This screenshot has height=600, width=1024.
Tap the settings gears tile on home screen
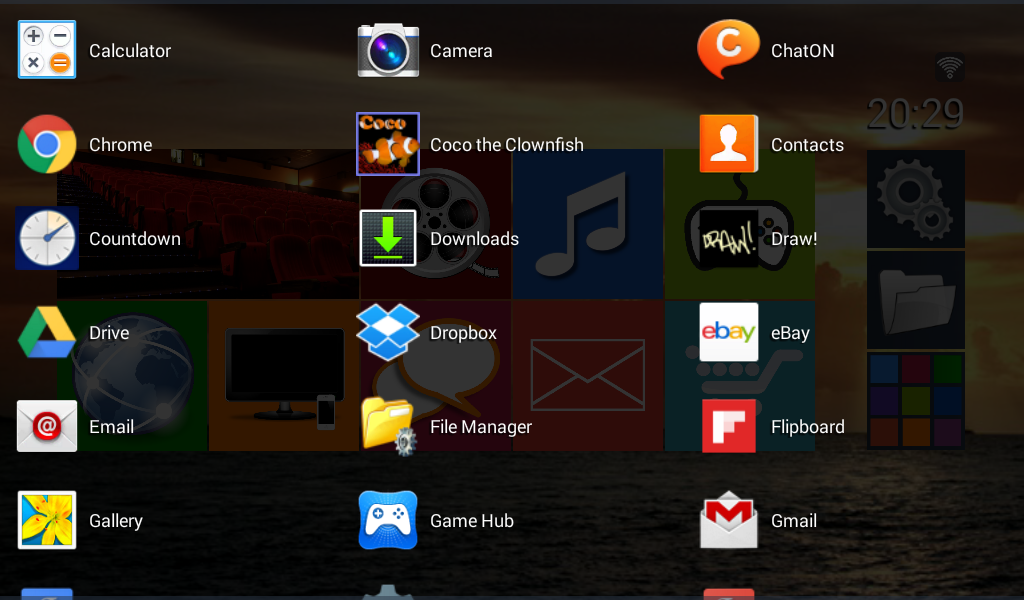pyautogui.click(x=916, y=199)
